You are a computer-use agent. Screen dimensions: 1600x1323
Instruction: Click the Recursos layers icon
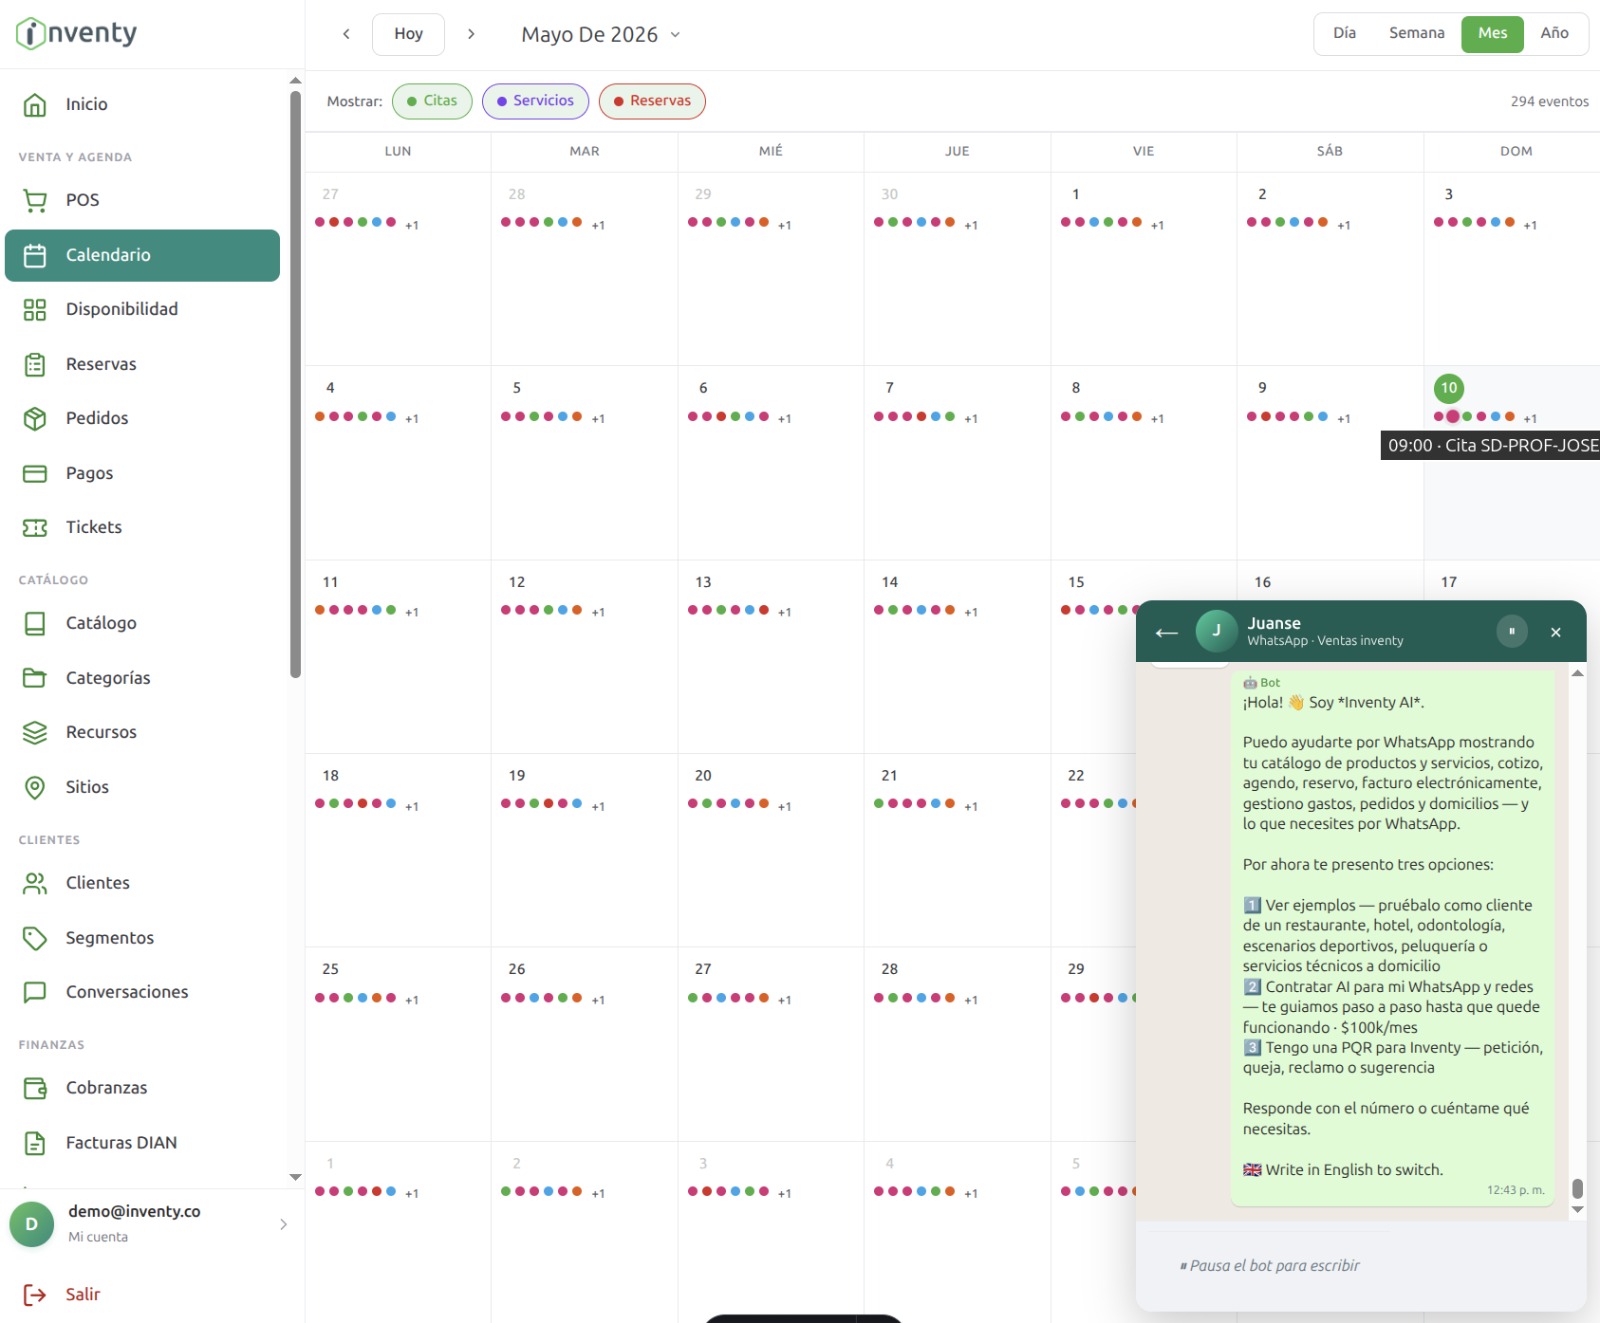click(x=35, y=732)
